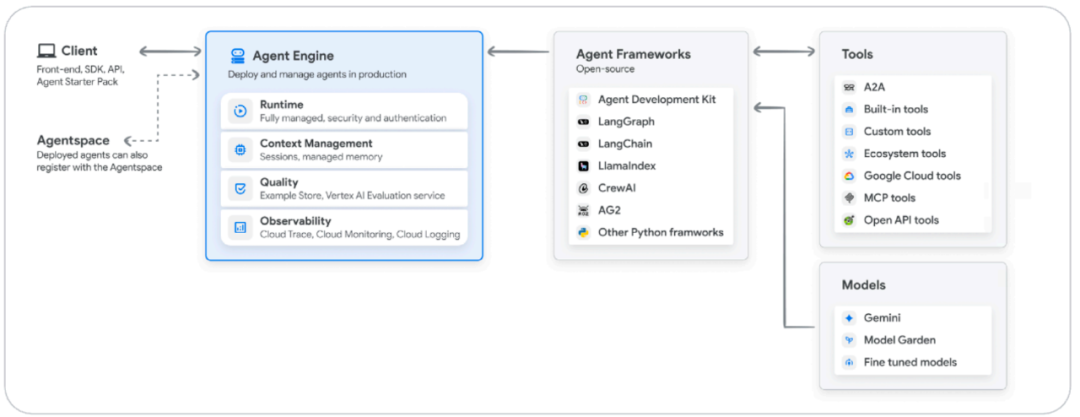
Task: Click the Custom tools icon
Action: 849,131
